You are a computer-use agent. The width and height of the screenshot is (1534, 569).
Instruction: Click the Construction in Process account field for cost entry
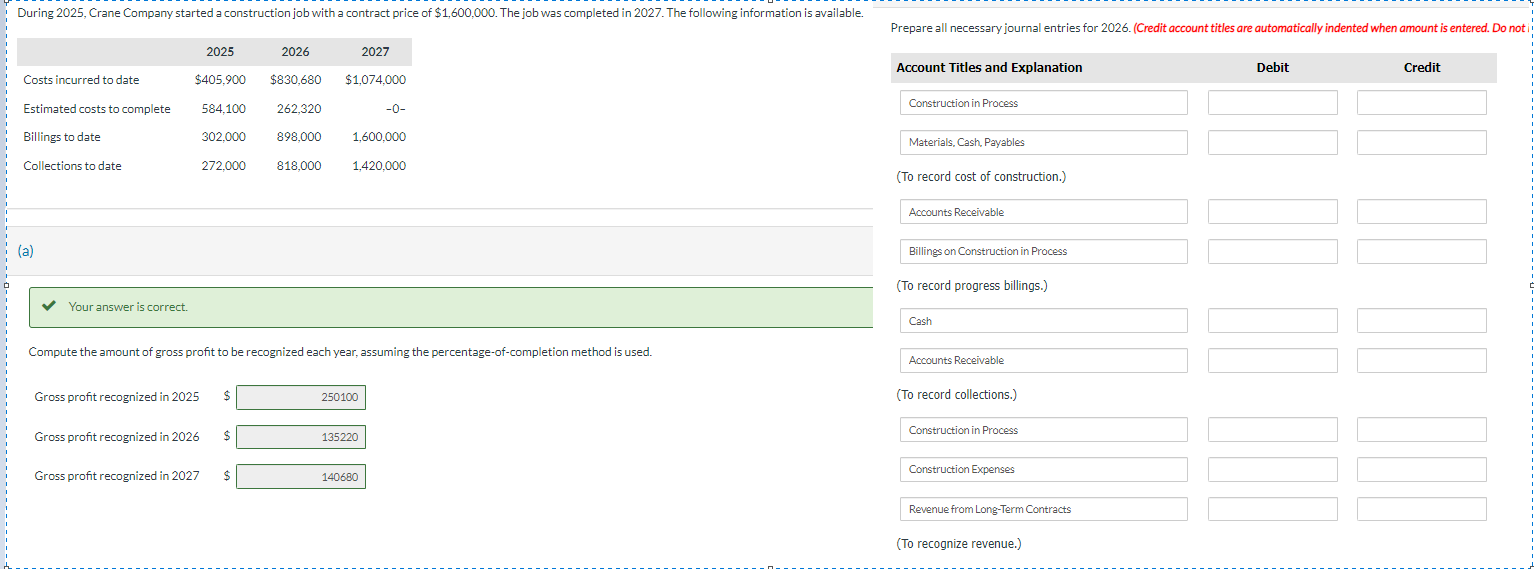pyautogui.click(x=1043, y=103)
